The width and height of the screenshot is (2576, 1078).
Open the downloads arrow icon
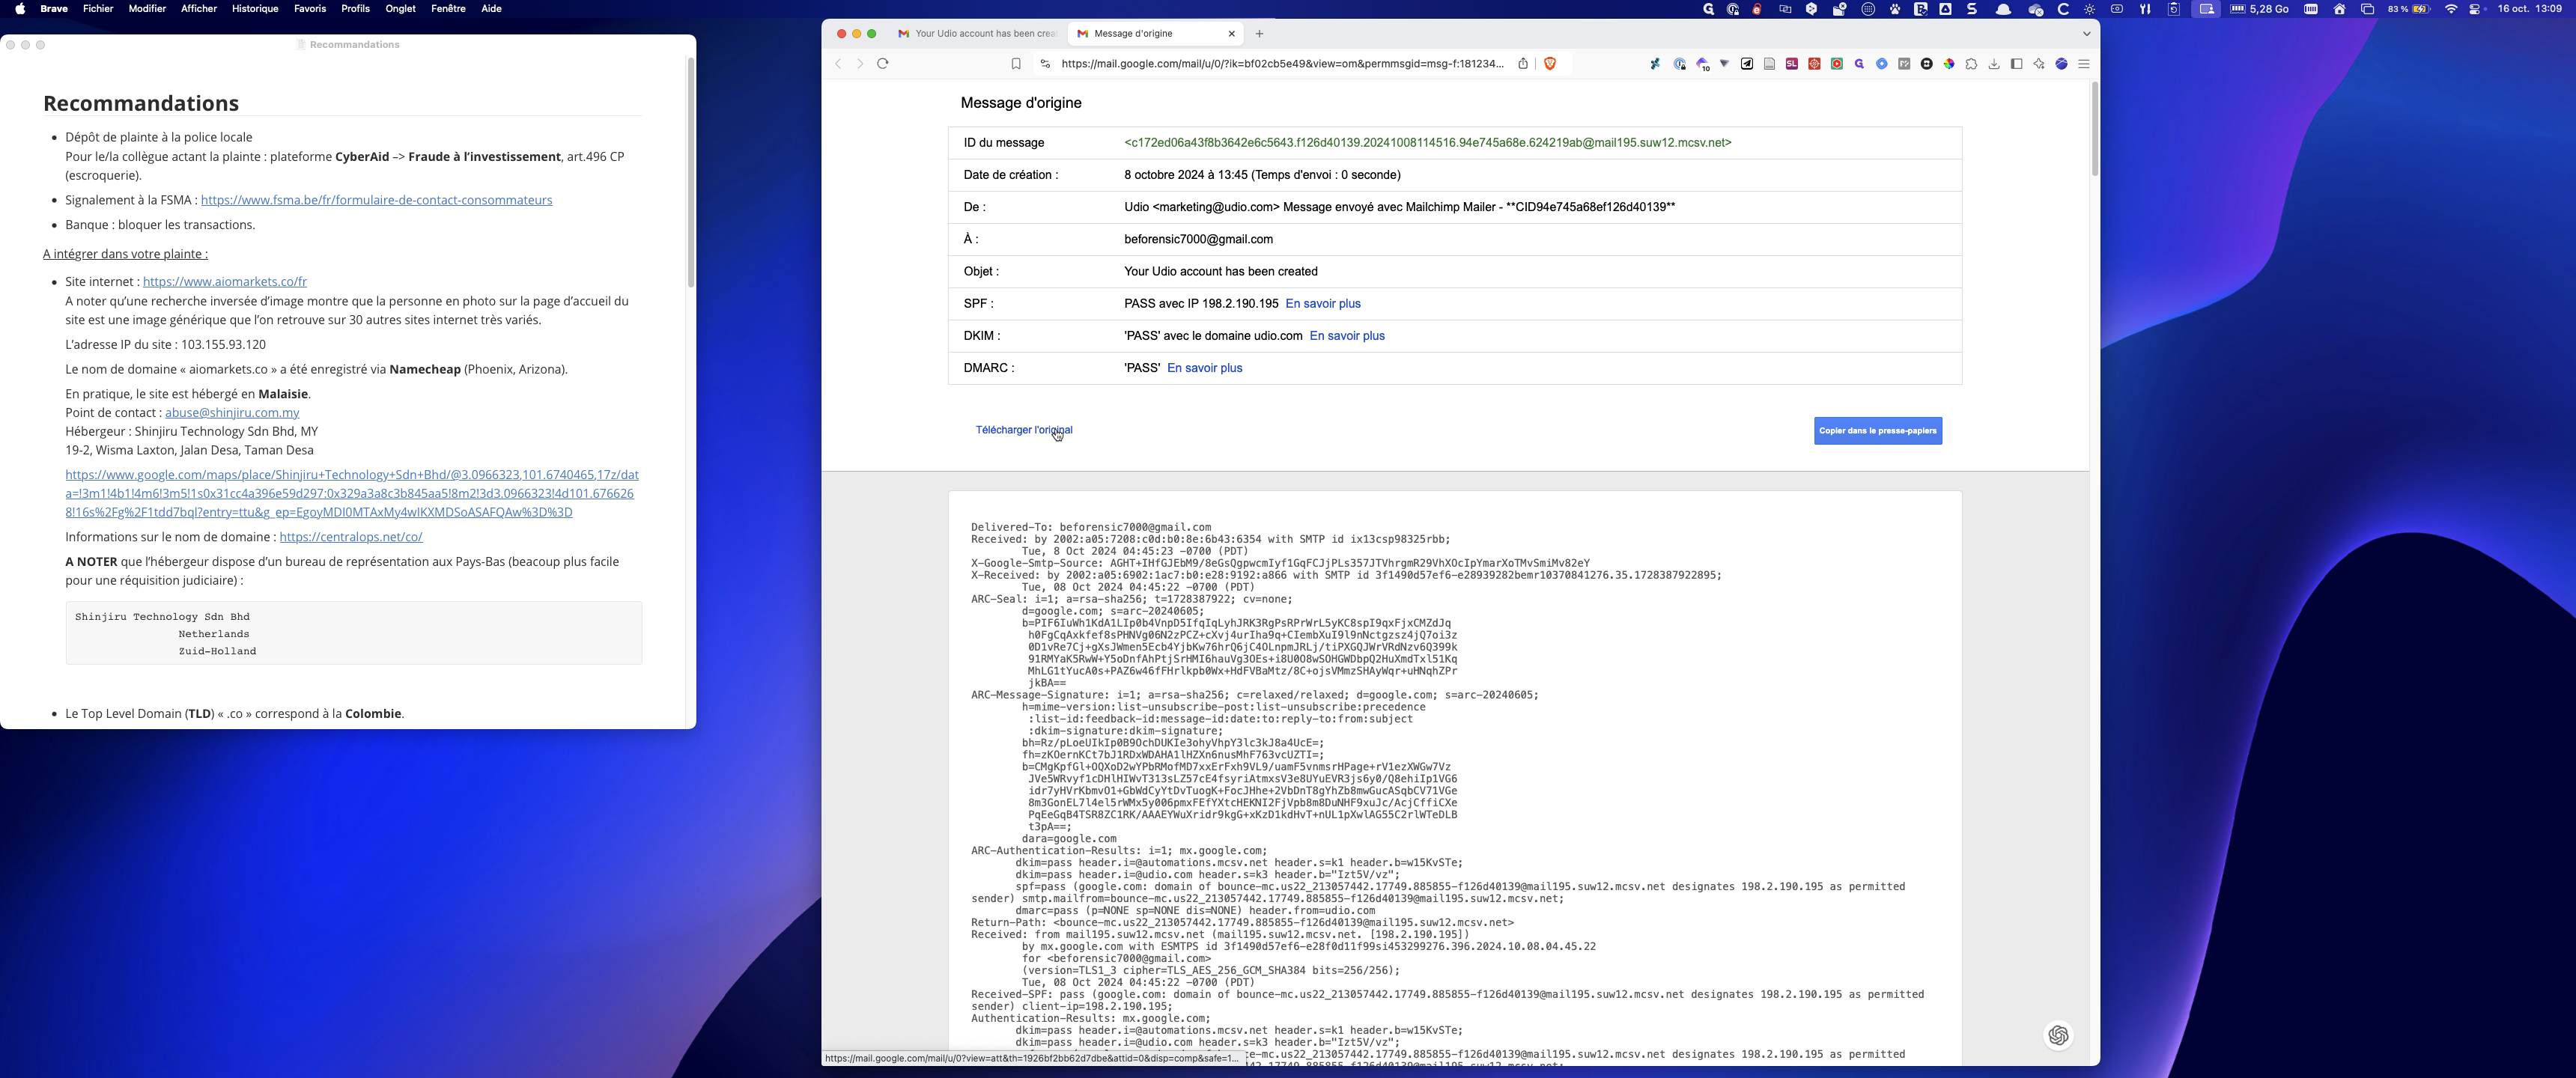tap(1993, 64)
